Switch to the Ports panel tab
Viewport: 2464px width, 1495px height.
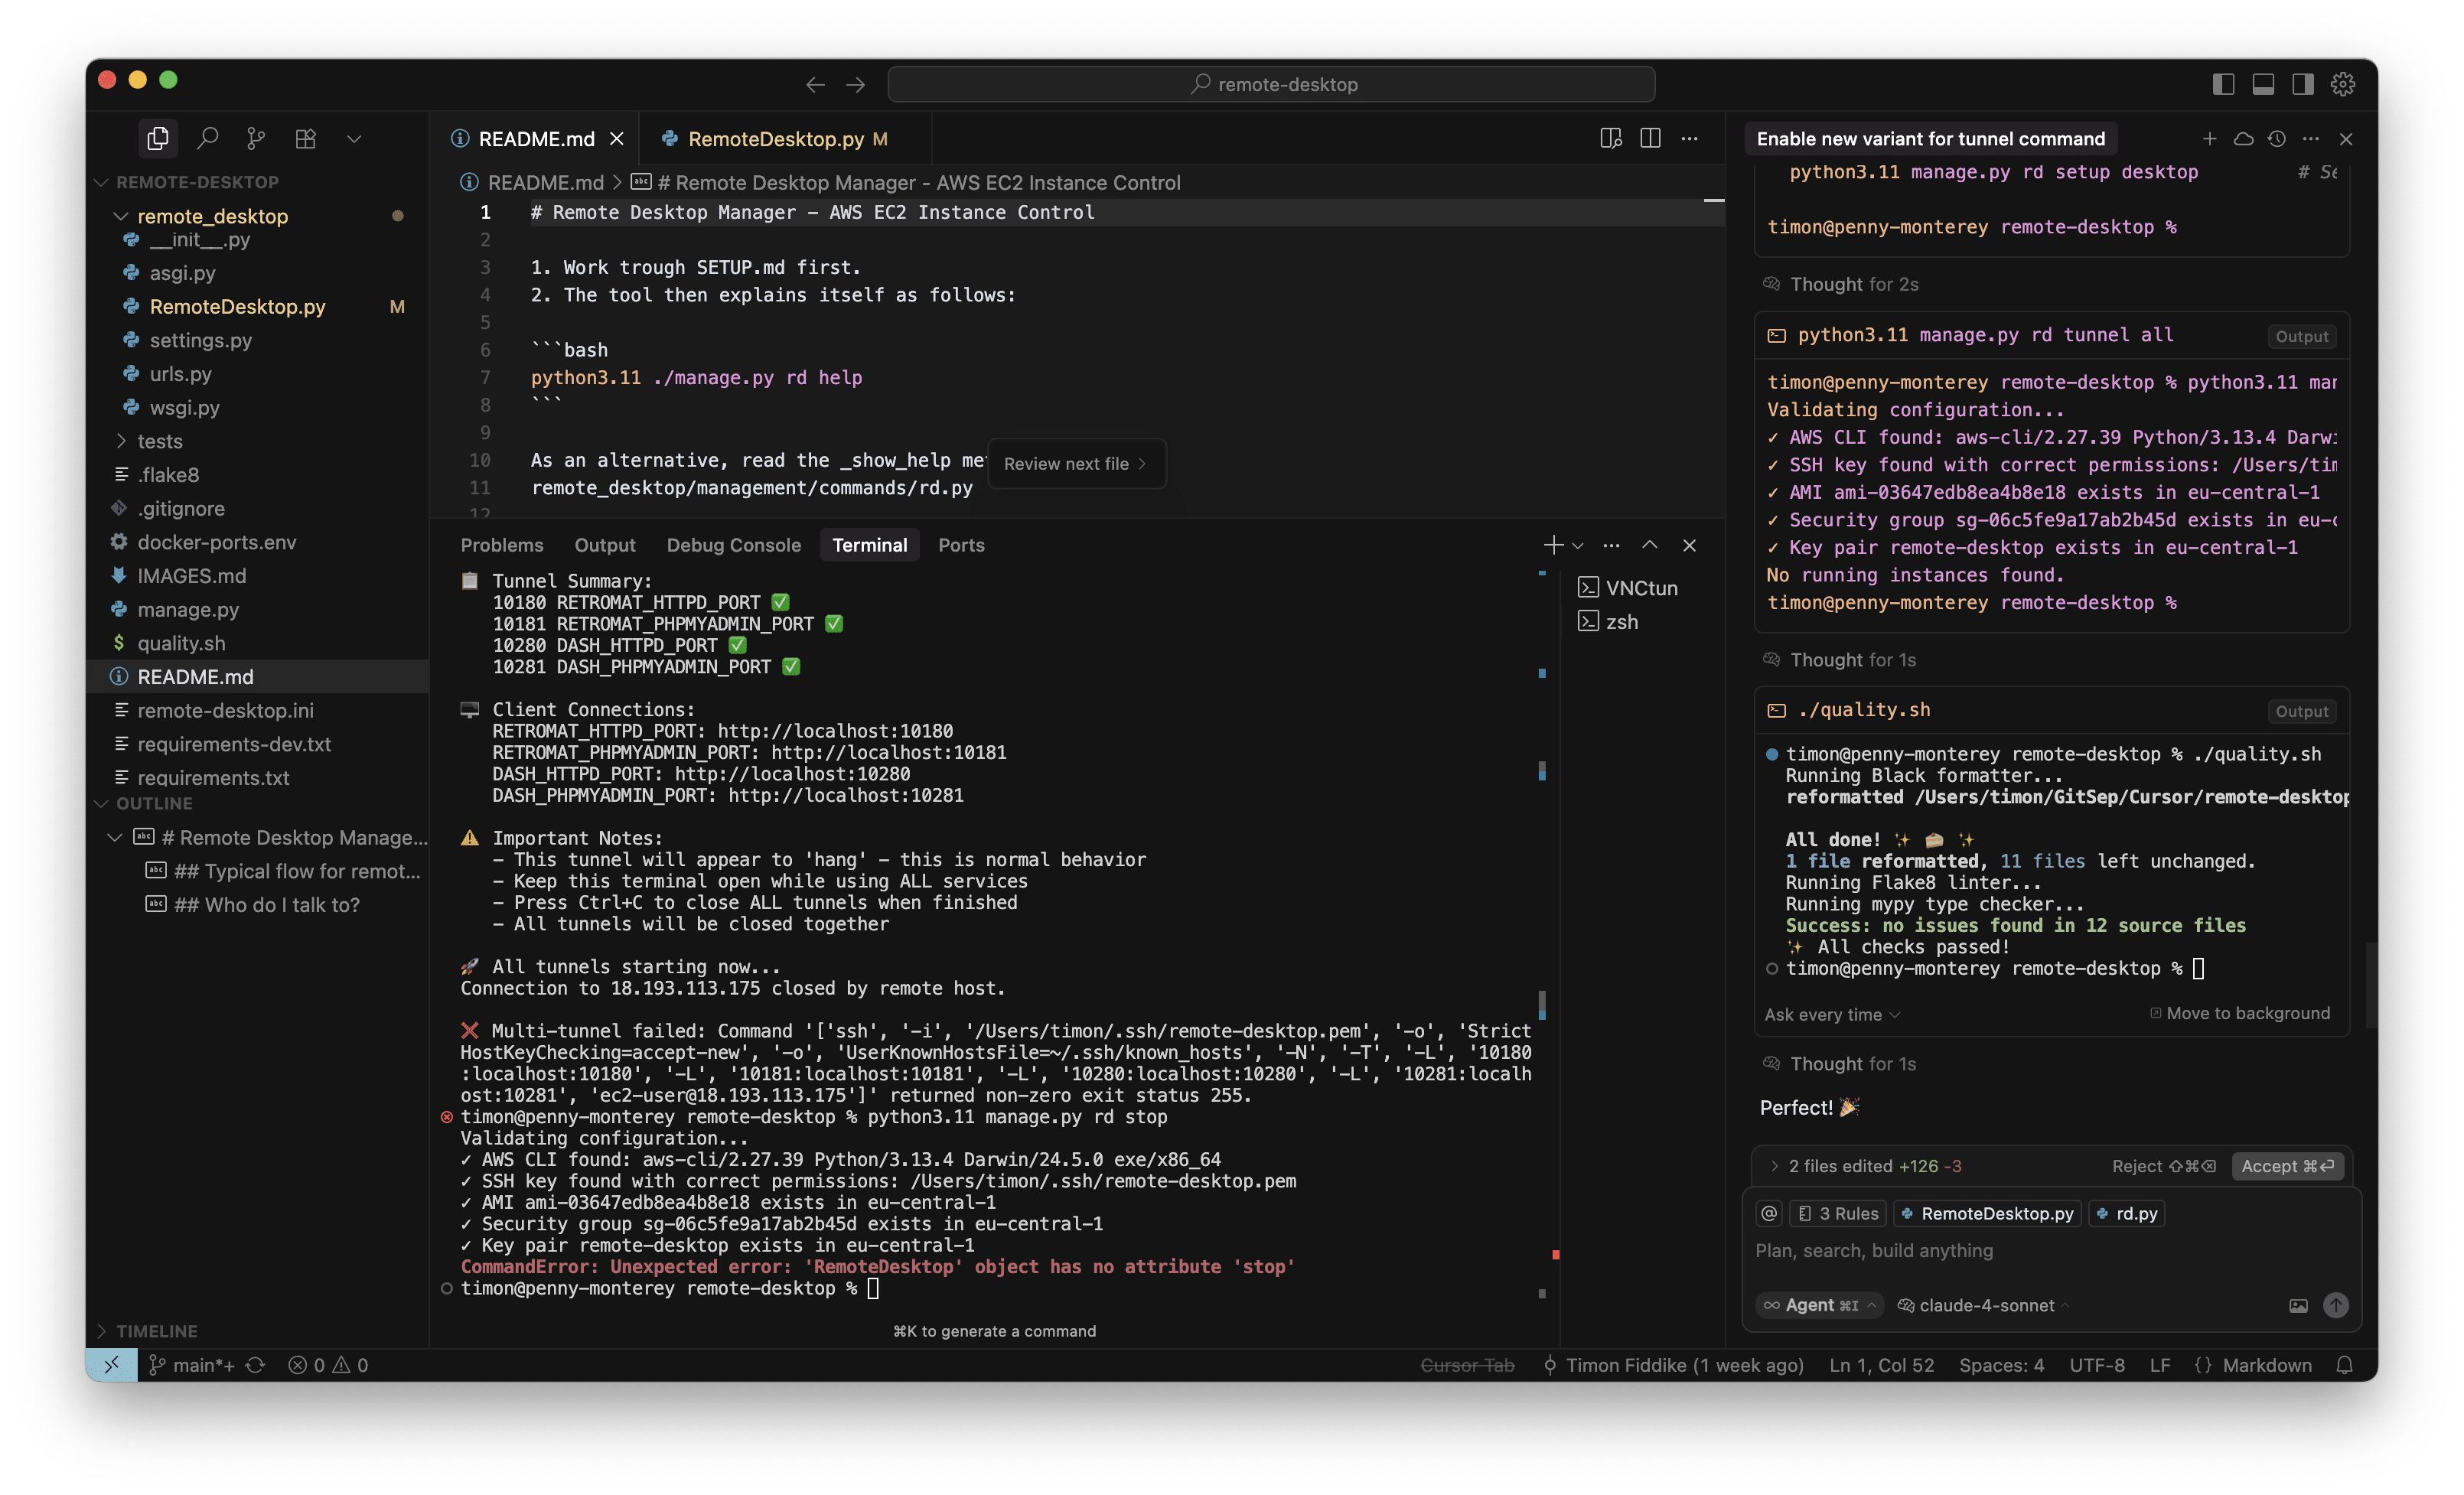coord(961,545)
